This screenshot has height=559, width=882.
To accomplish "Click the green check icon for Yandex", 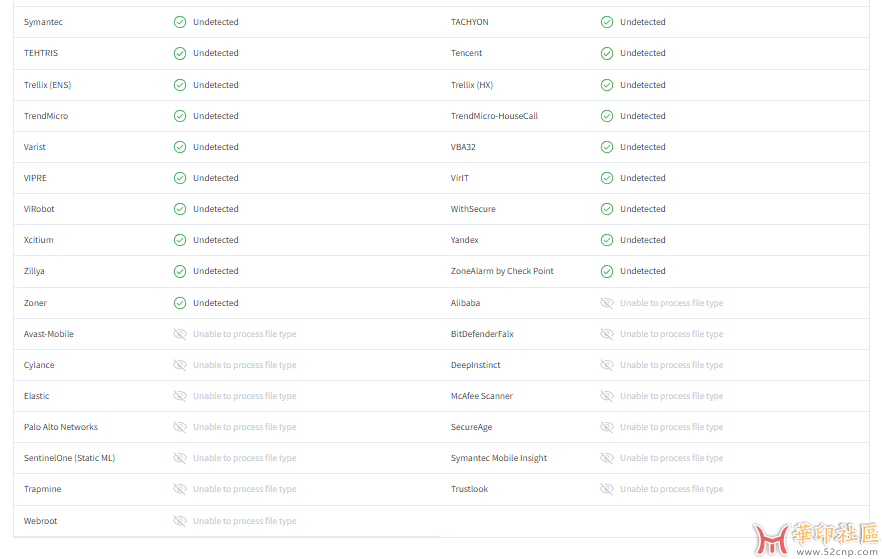I will 606,240.
